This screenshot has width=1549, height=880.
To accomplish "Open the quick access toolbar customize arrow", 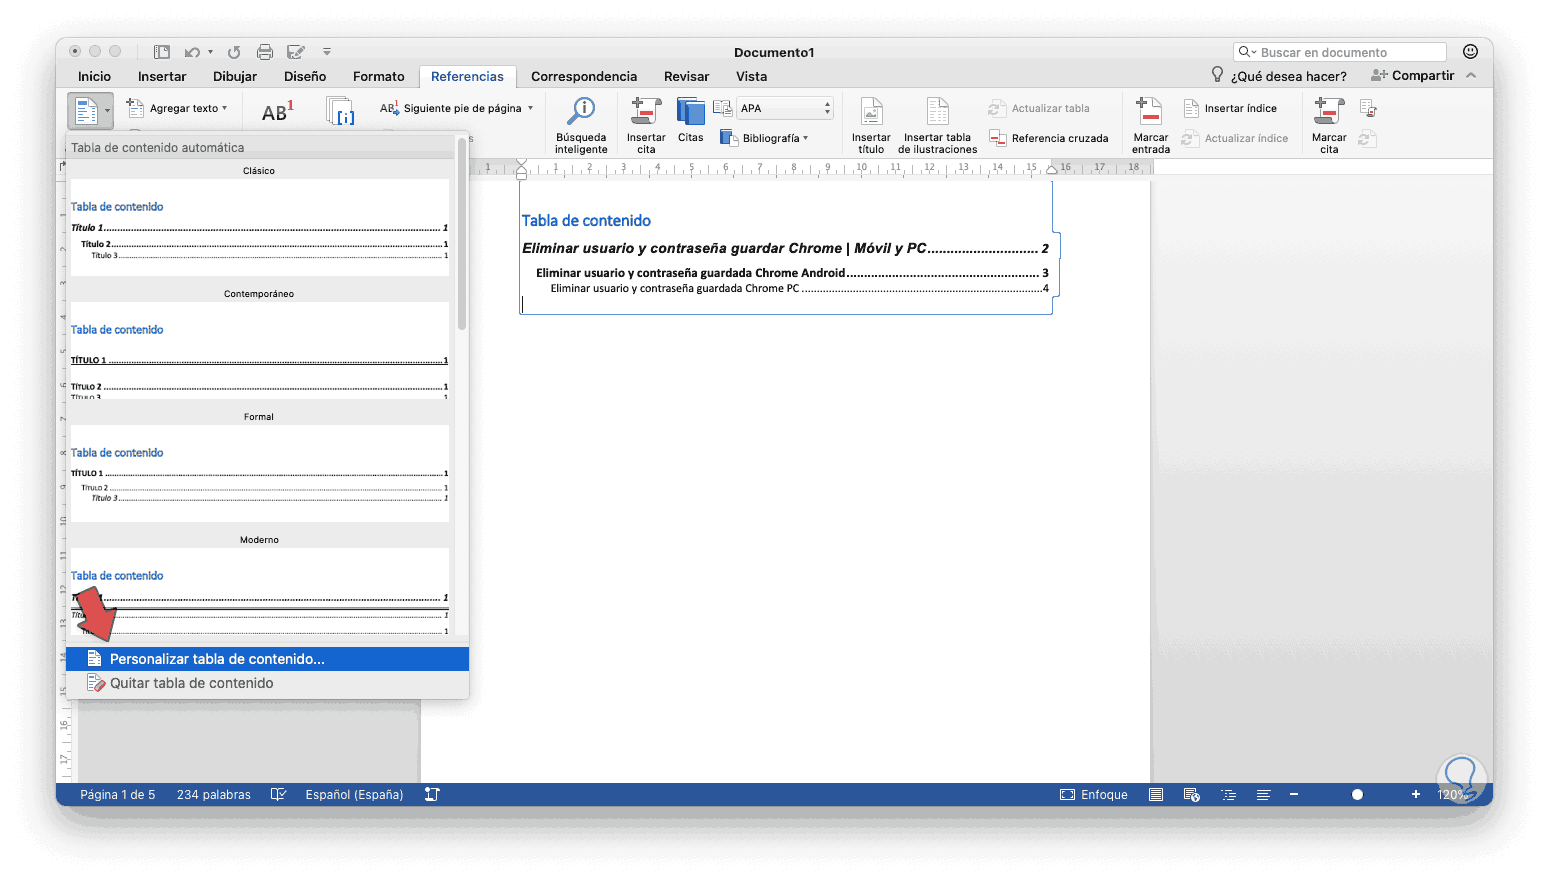I will [327, 52].
